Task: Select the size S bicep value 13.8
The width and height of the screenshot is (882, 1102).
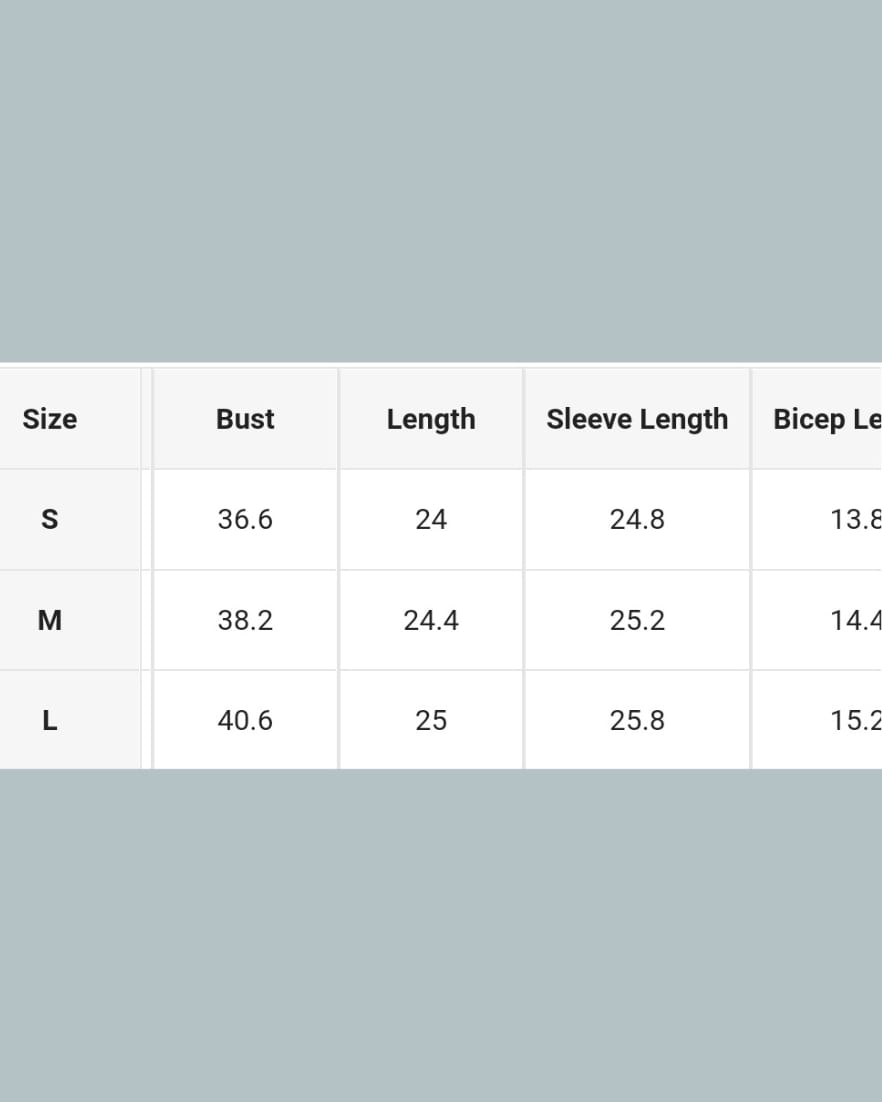Action: (x=855, y=520)
